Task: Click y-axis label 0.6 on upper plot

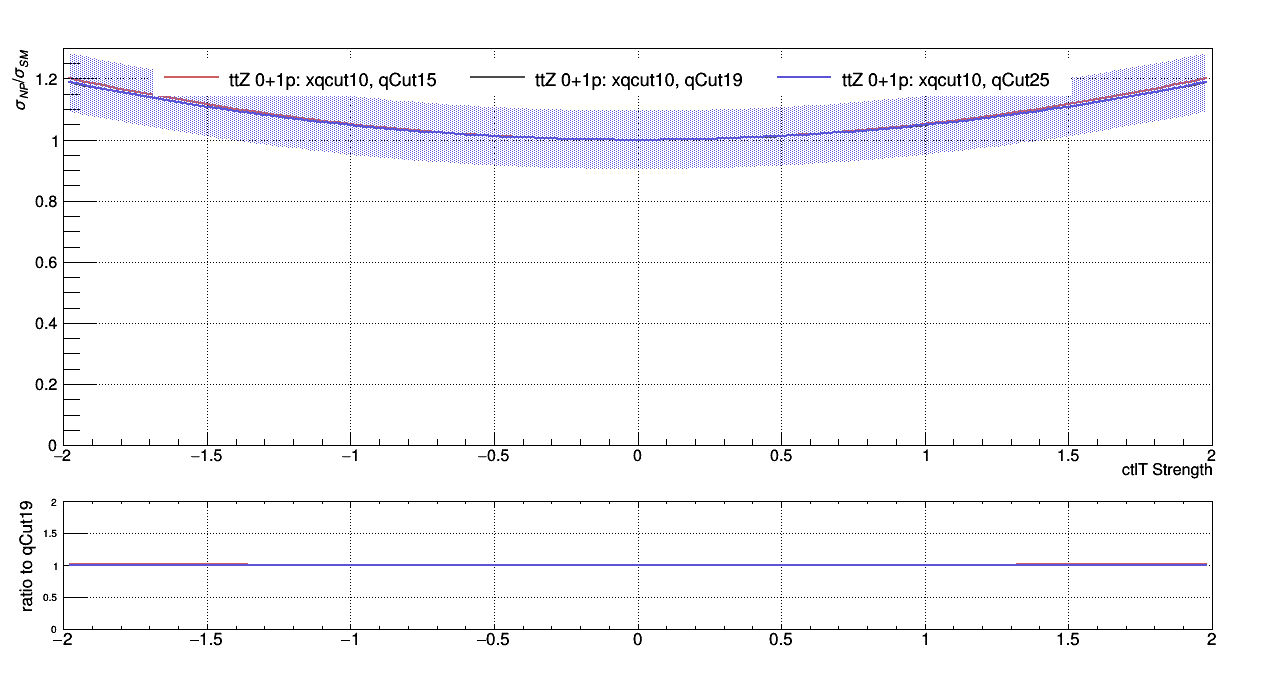Action: [47, 262]
